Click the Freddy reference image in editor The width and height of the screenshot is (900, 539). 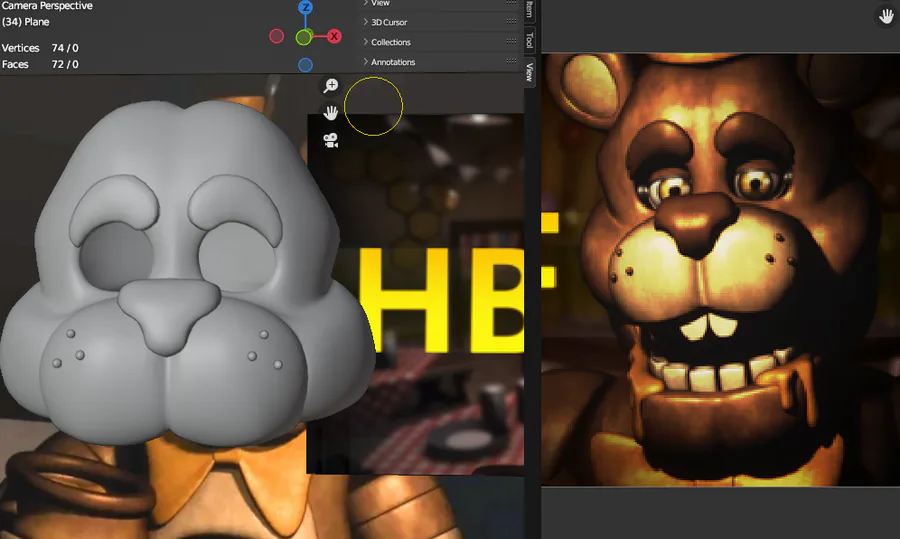pyautogui.click(x=720, y=270)
